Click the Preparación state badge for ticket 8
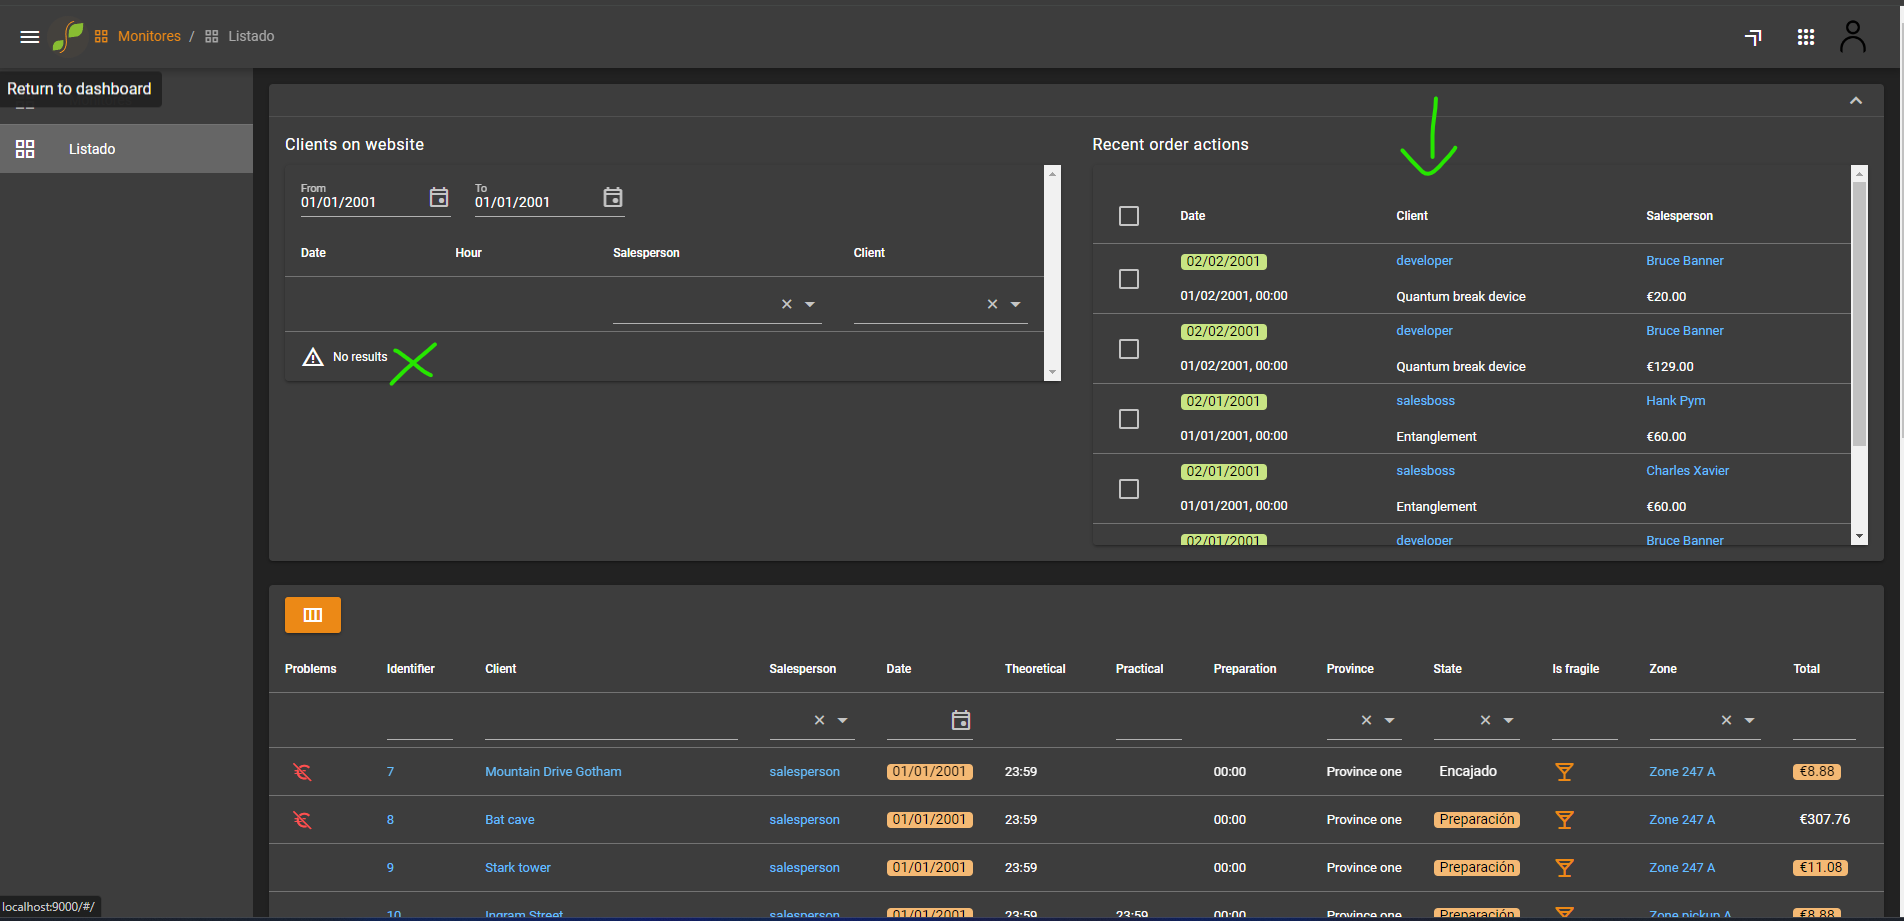Viewport: 1904px width, 921px height. coord(1477,820)
